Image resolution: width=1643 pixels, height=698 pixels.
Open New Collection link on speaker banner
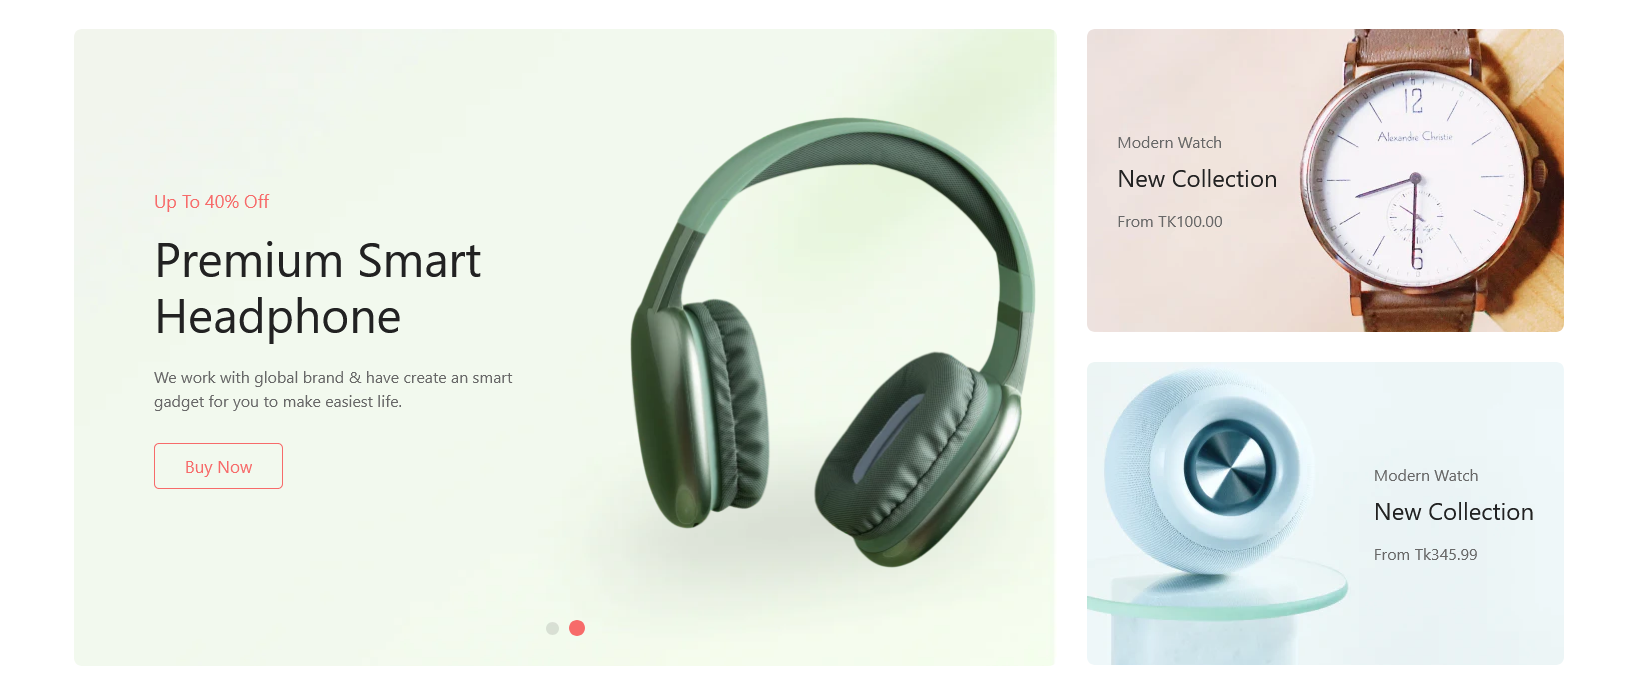1453,512
